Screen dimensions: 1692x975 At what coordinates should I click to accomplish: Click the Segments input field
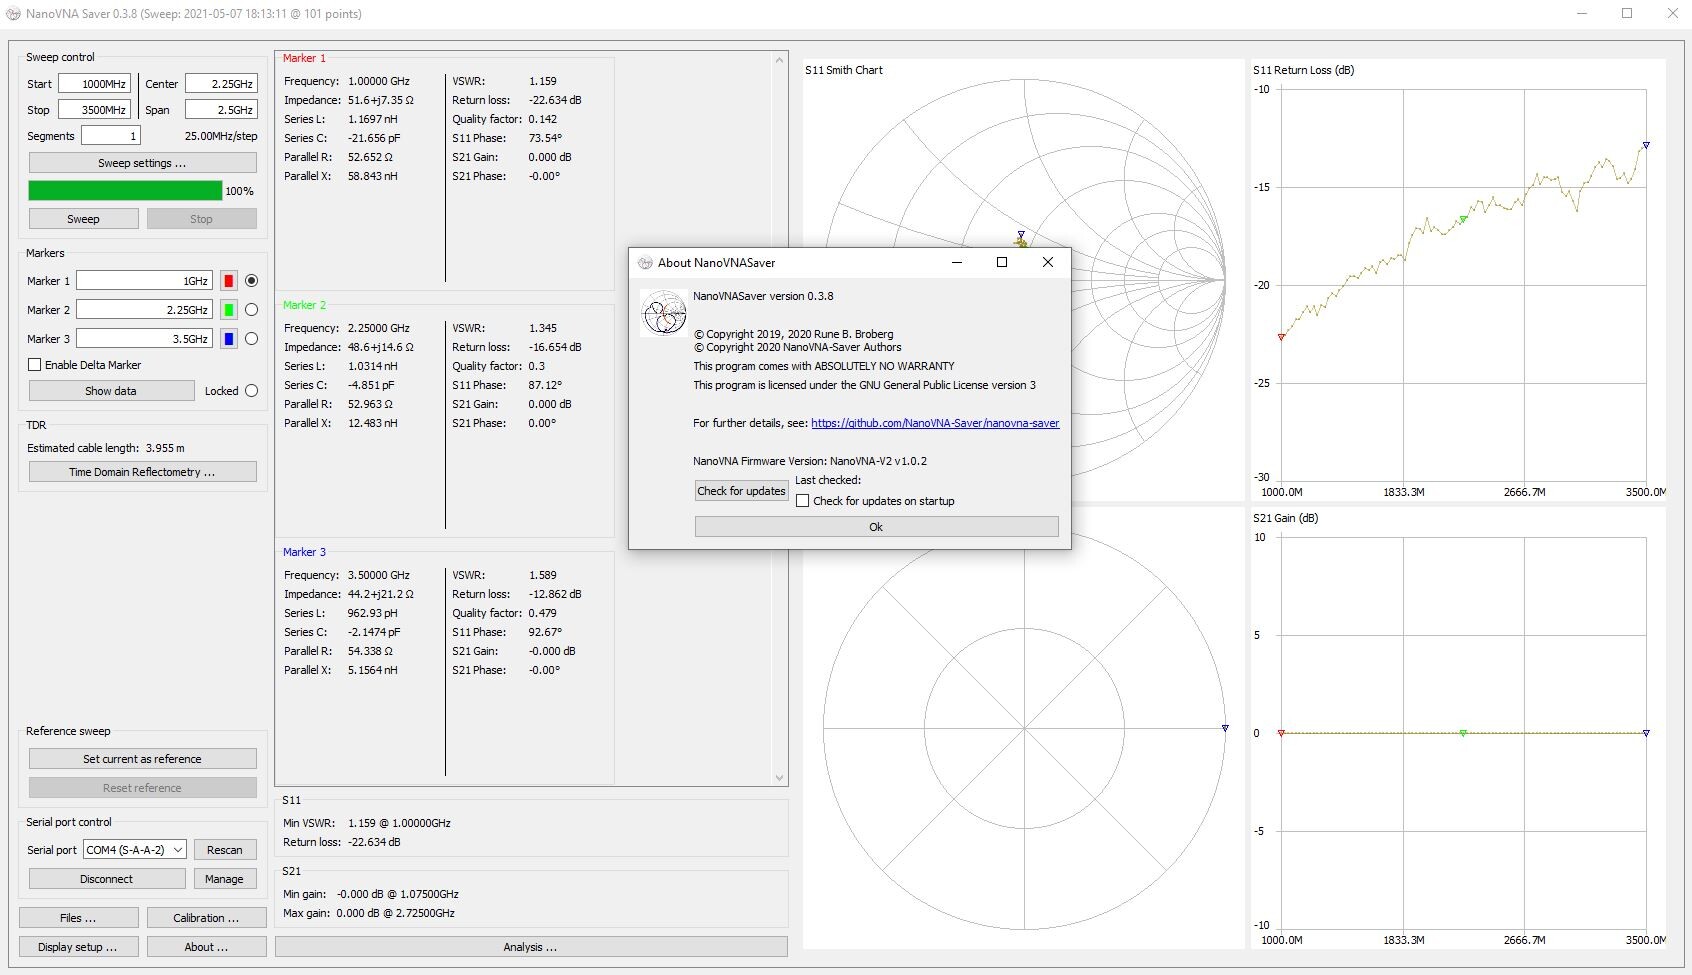point(111,136)
